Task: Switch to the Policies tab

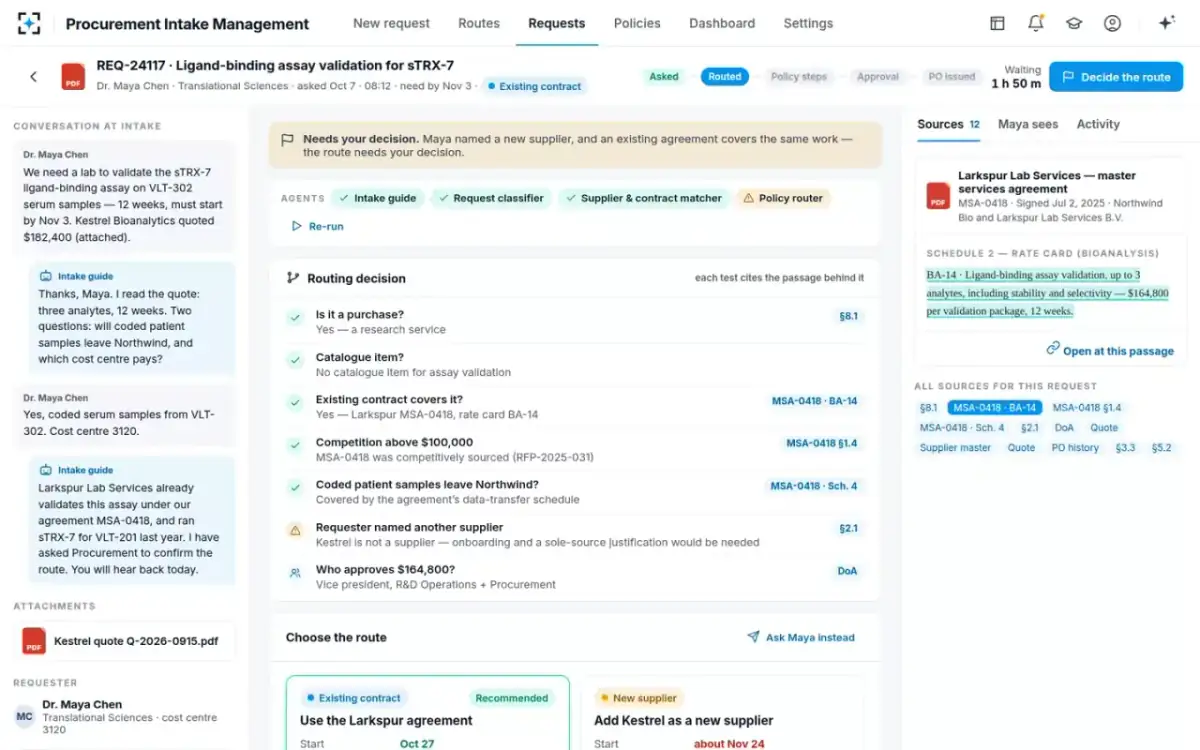Action: click(x=637, y=23)
